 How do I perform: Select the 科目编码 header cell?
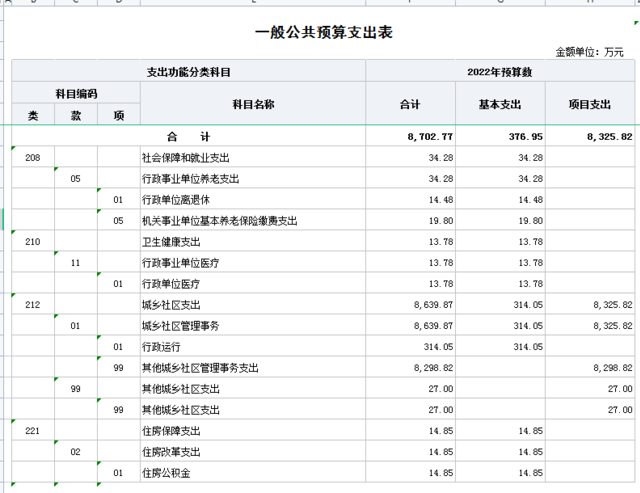[x=76, y=94]
